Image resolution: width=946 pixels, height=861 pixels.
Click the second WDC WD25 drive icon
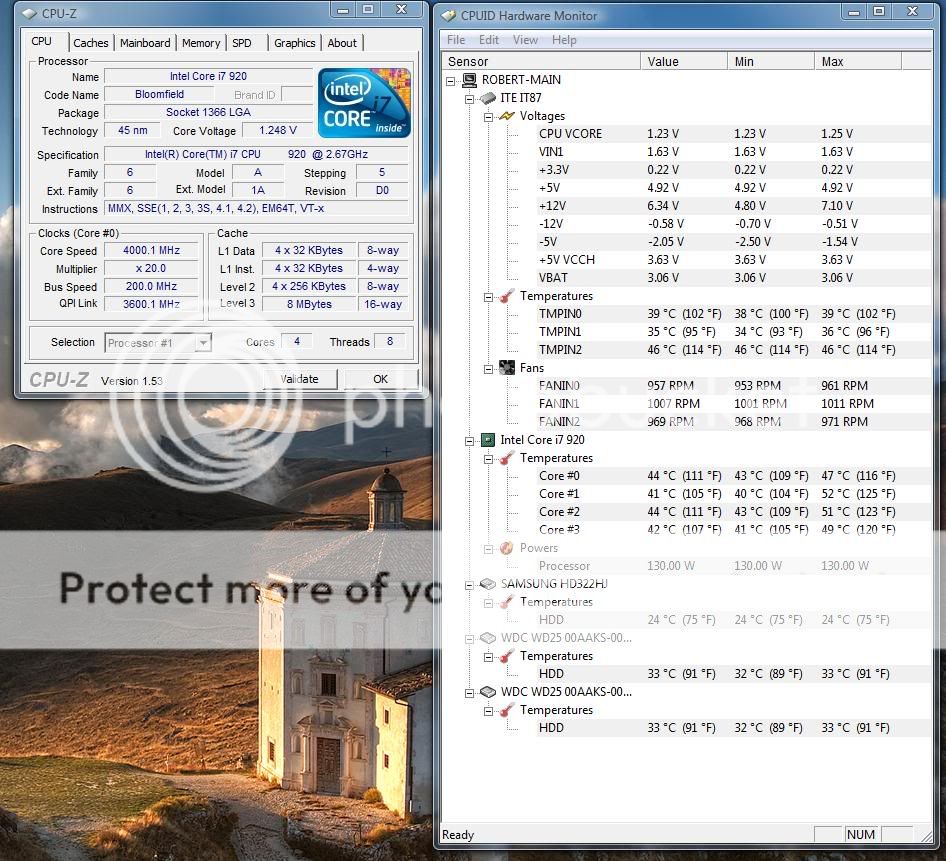pos(487,692)
